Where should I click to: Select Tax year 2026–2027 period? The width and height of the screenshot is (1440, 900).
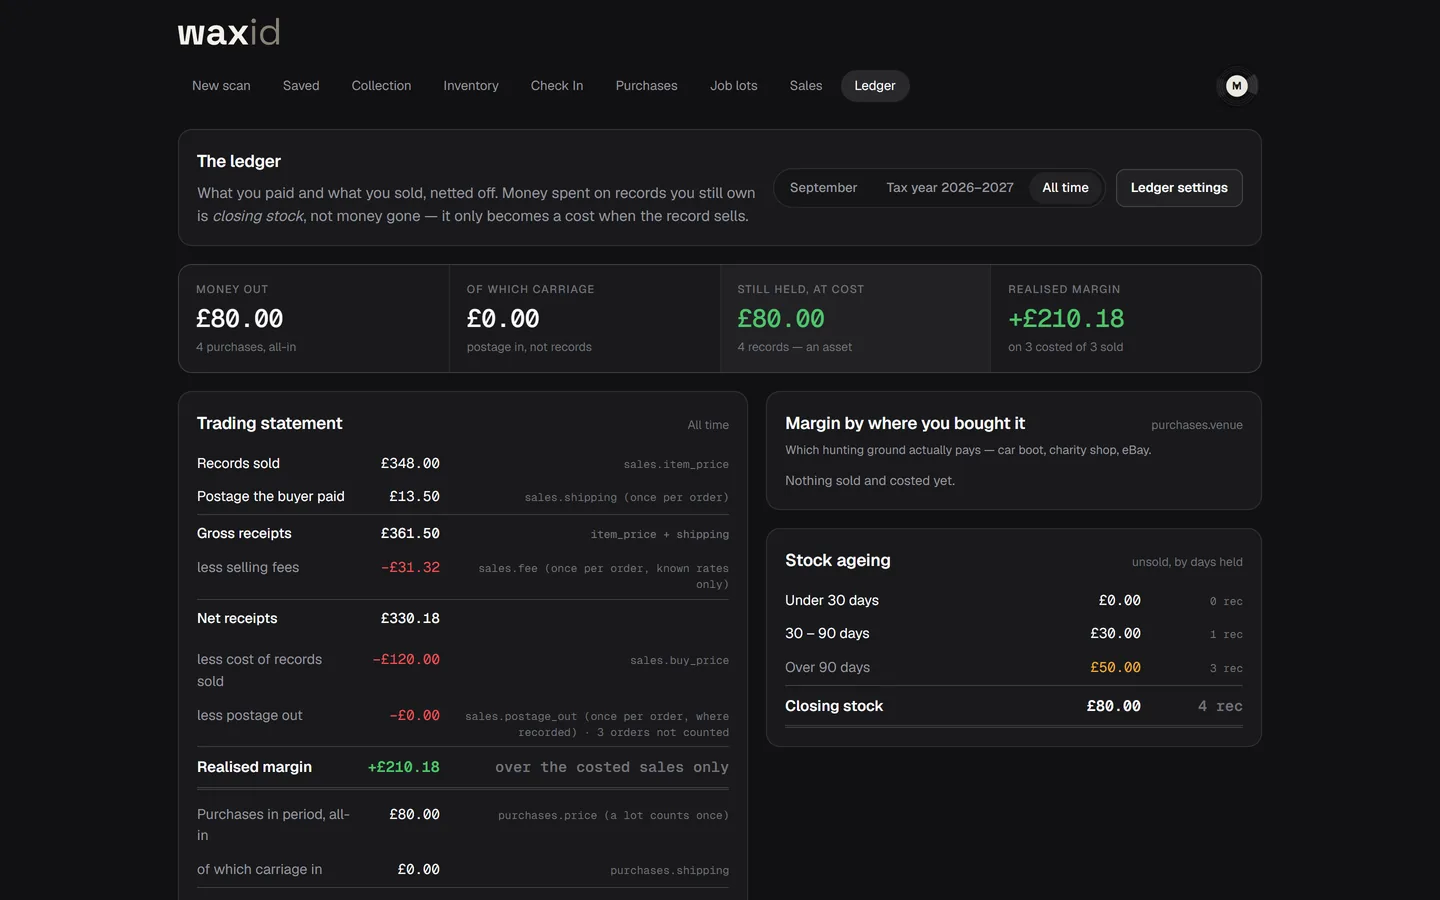coord(950,188)
